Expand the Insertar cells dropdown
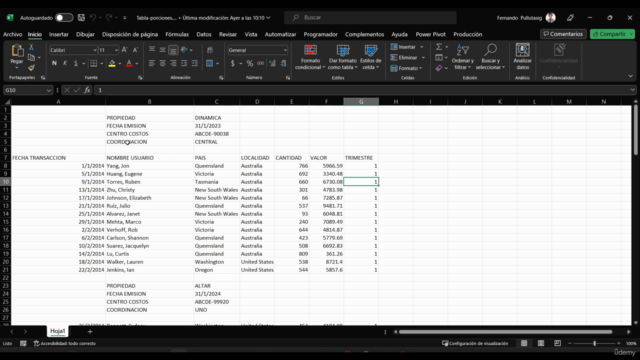Image resolution: width=640 pixels, height=360 pixels. 422,47
